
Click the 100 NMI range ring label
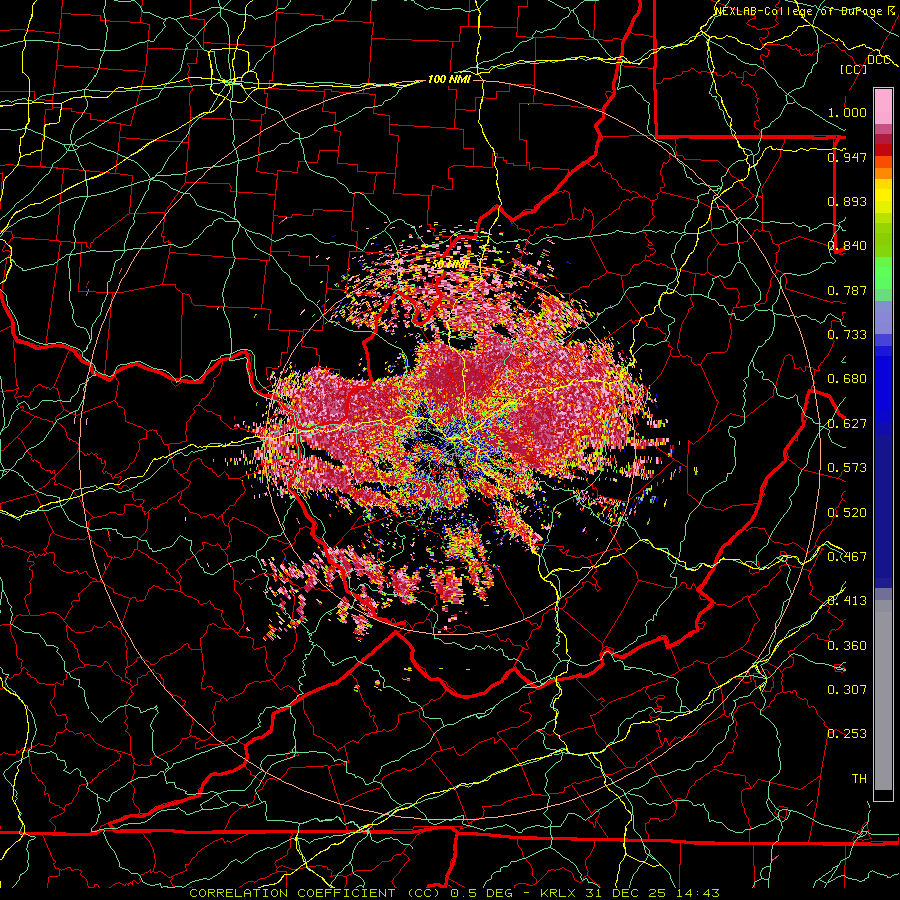click(x=449, y=79)
